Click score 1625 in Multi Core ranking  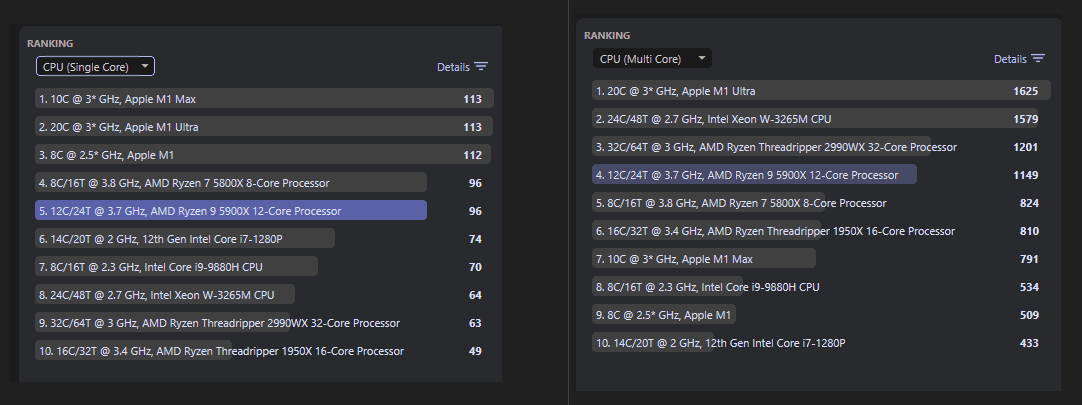pyautogui.click(x=1025, y=91)
